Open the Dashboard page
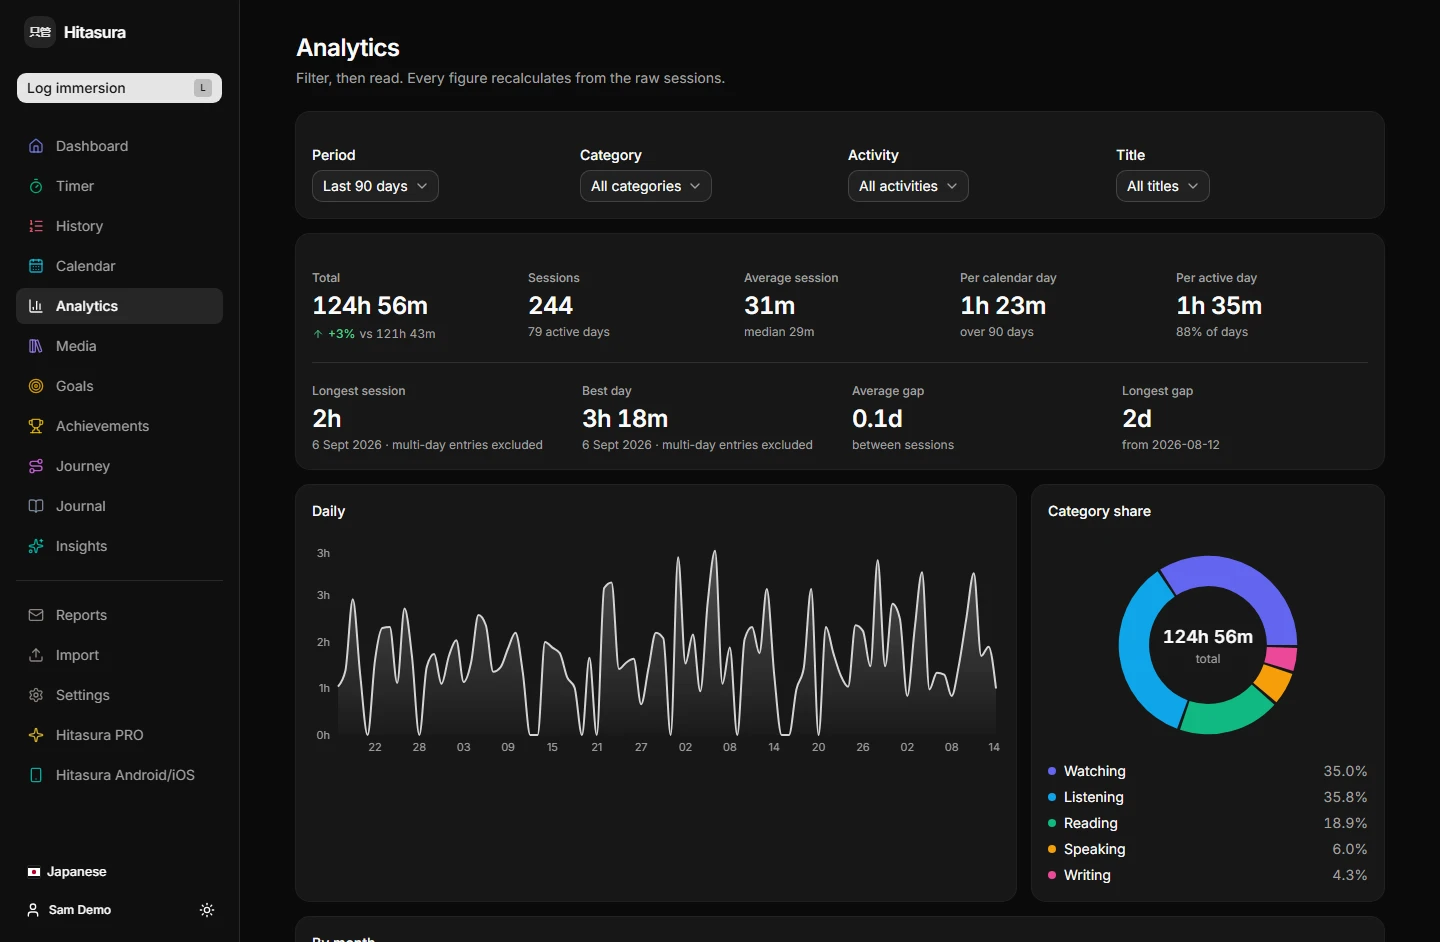Image resolution: width=1440 pixels, height=942 pixels. click(119, 146)
